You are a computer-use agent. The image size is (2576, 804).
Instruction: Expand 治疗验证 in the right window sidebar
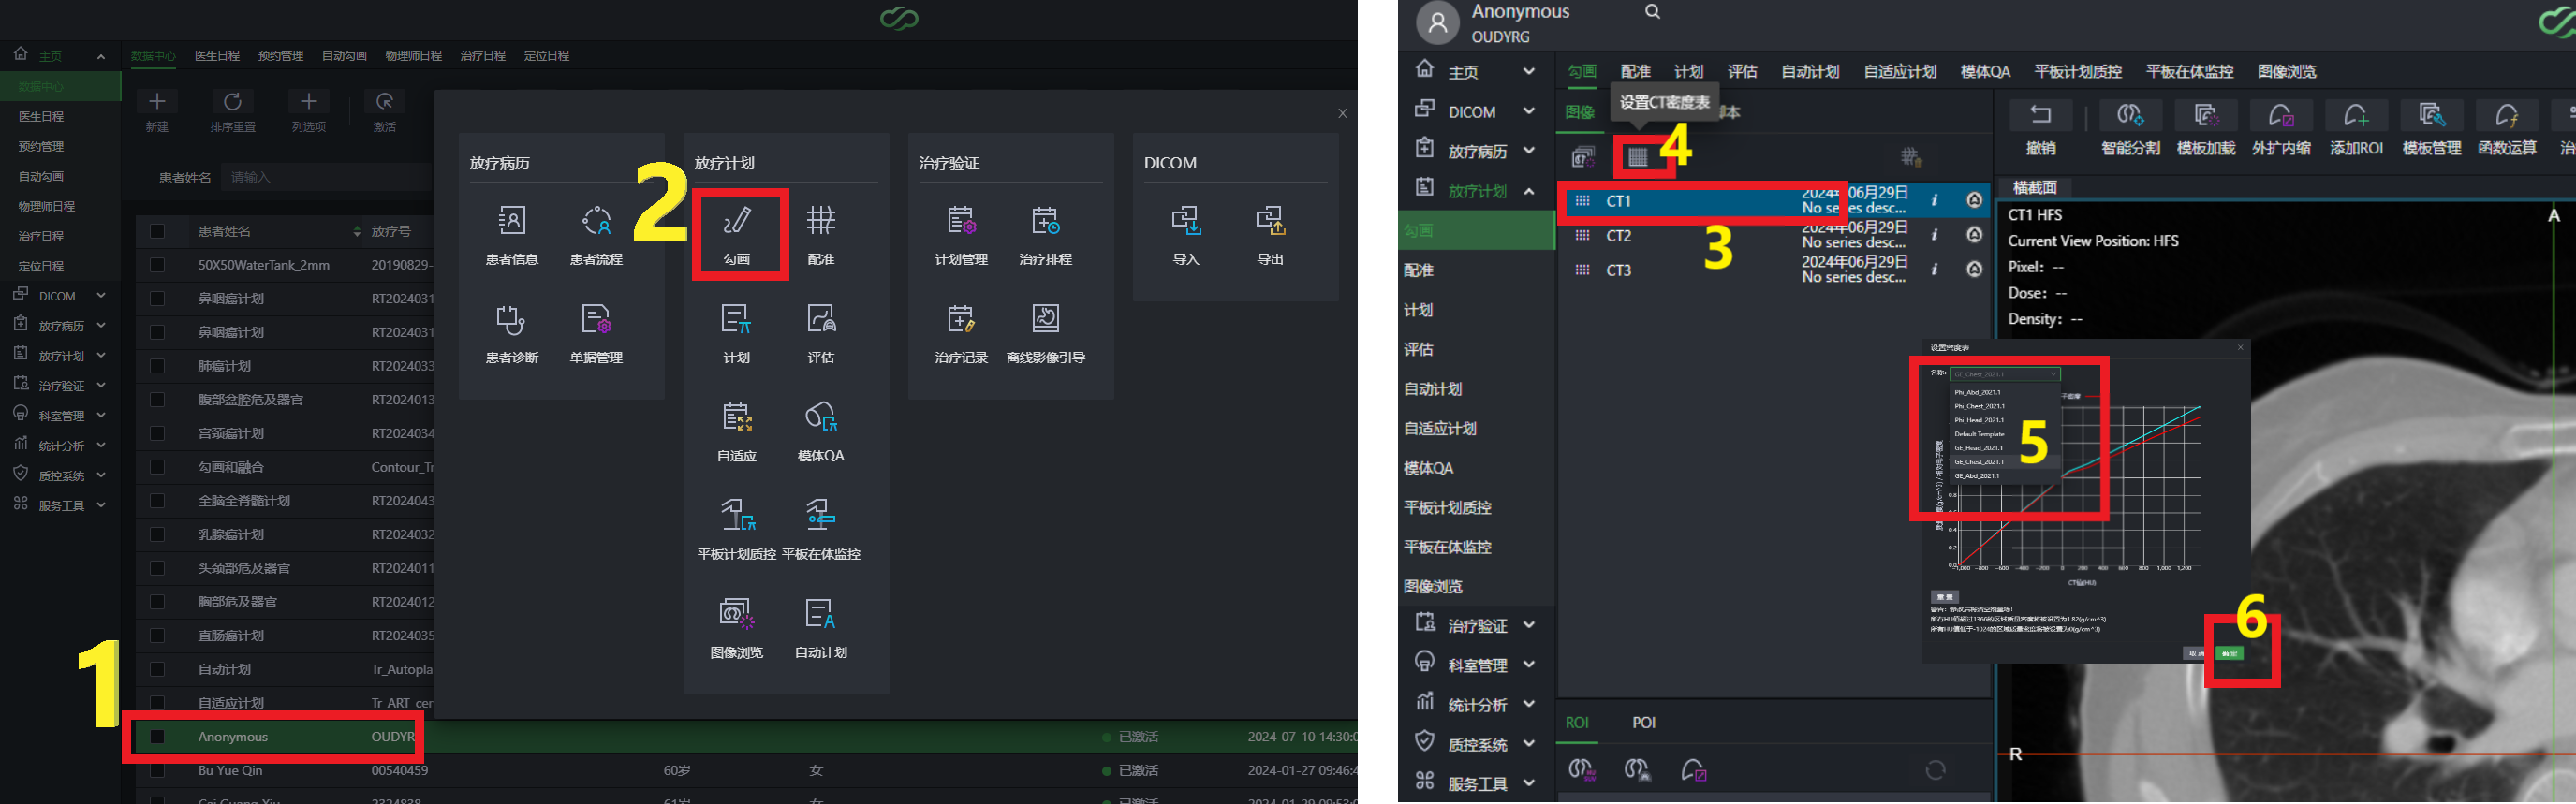[x=1528, y=625]
